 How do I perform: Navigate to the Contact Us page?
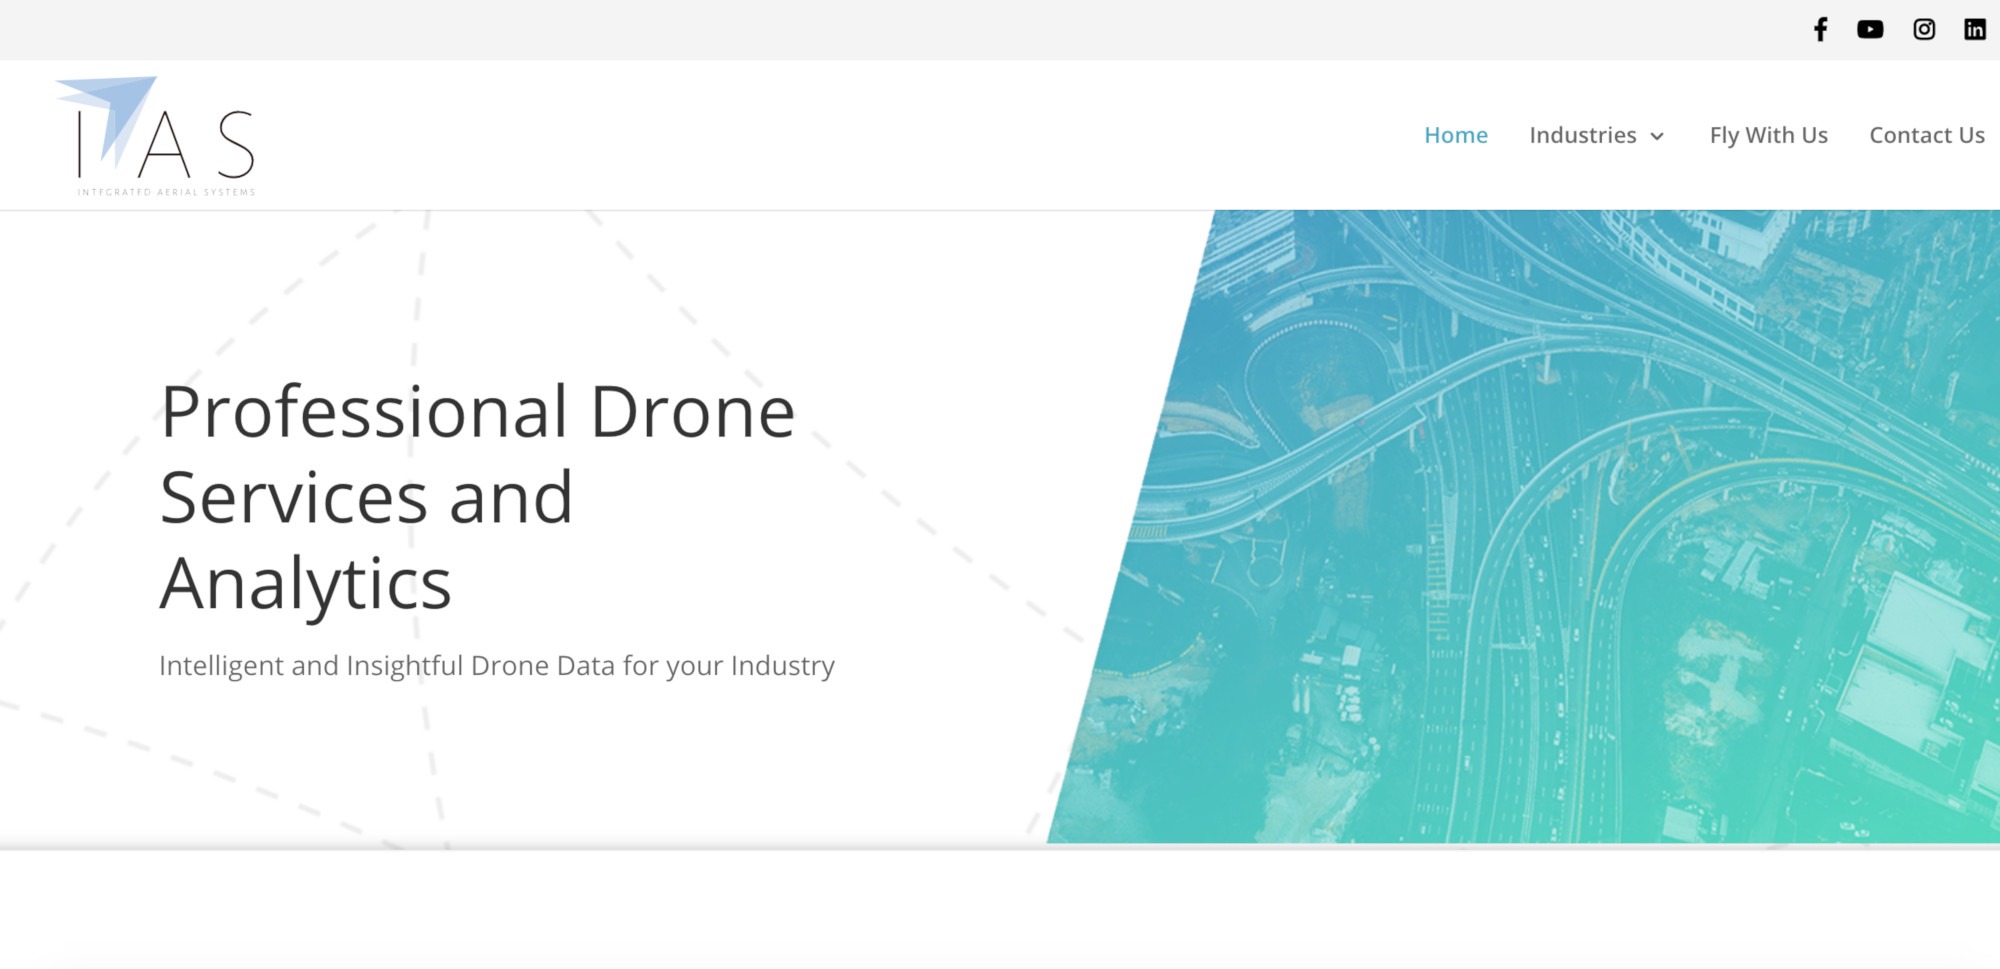[x=1927, y=135]
